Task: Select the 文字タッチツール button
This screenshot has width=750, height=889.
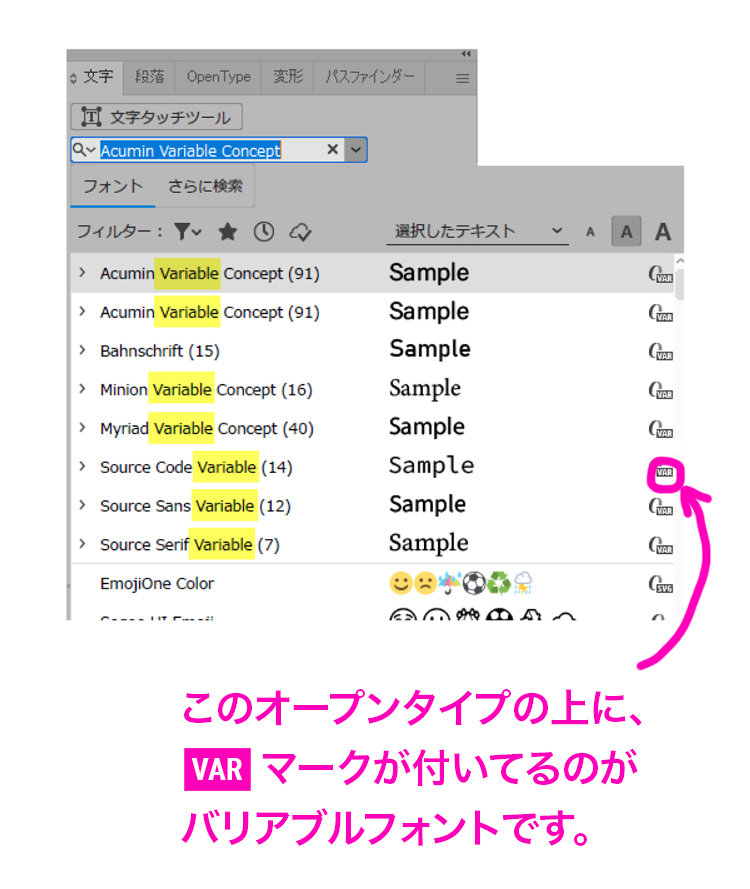Action: [156, 117]
